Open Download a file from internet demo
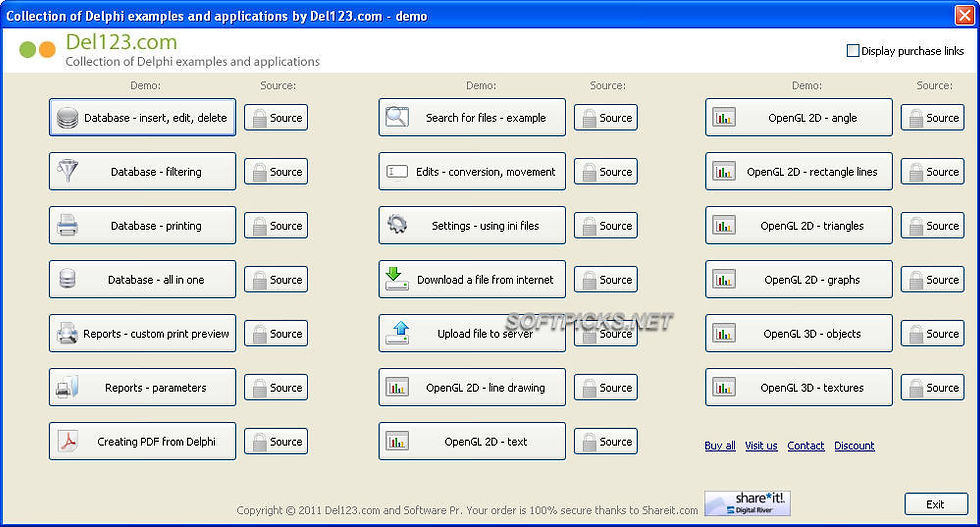 (x=472, y=279)
